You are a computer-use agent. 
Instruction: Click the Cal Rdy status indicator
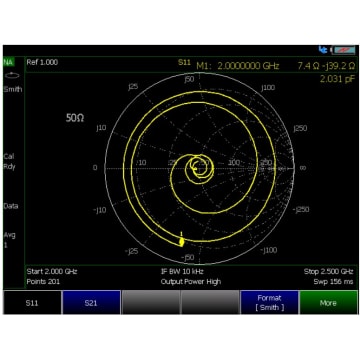(9, 162)
